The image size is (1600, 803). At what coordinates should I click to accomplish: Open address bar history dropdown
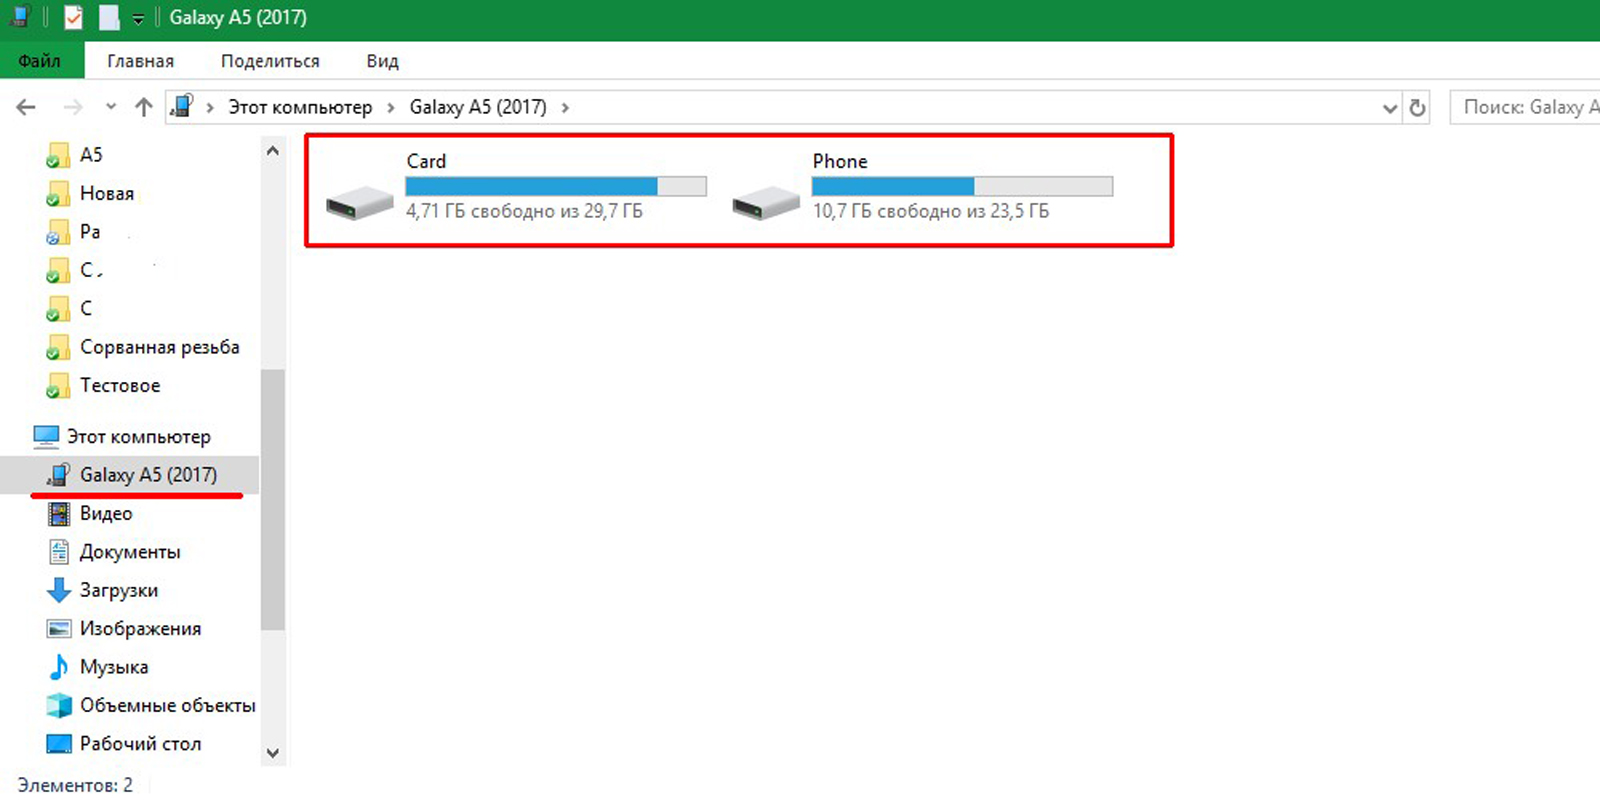click(x=1390, y=108)
